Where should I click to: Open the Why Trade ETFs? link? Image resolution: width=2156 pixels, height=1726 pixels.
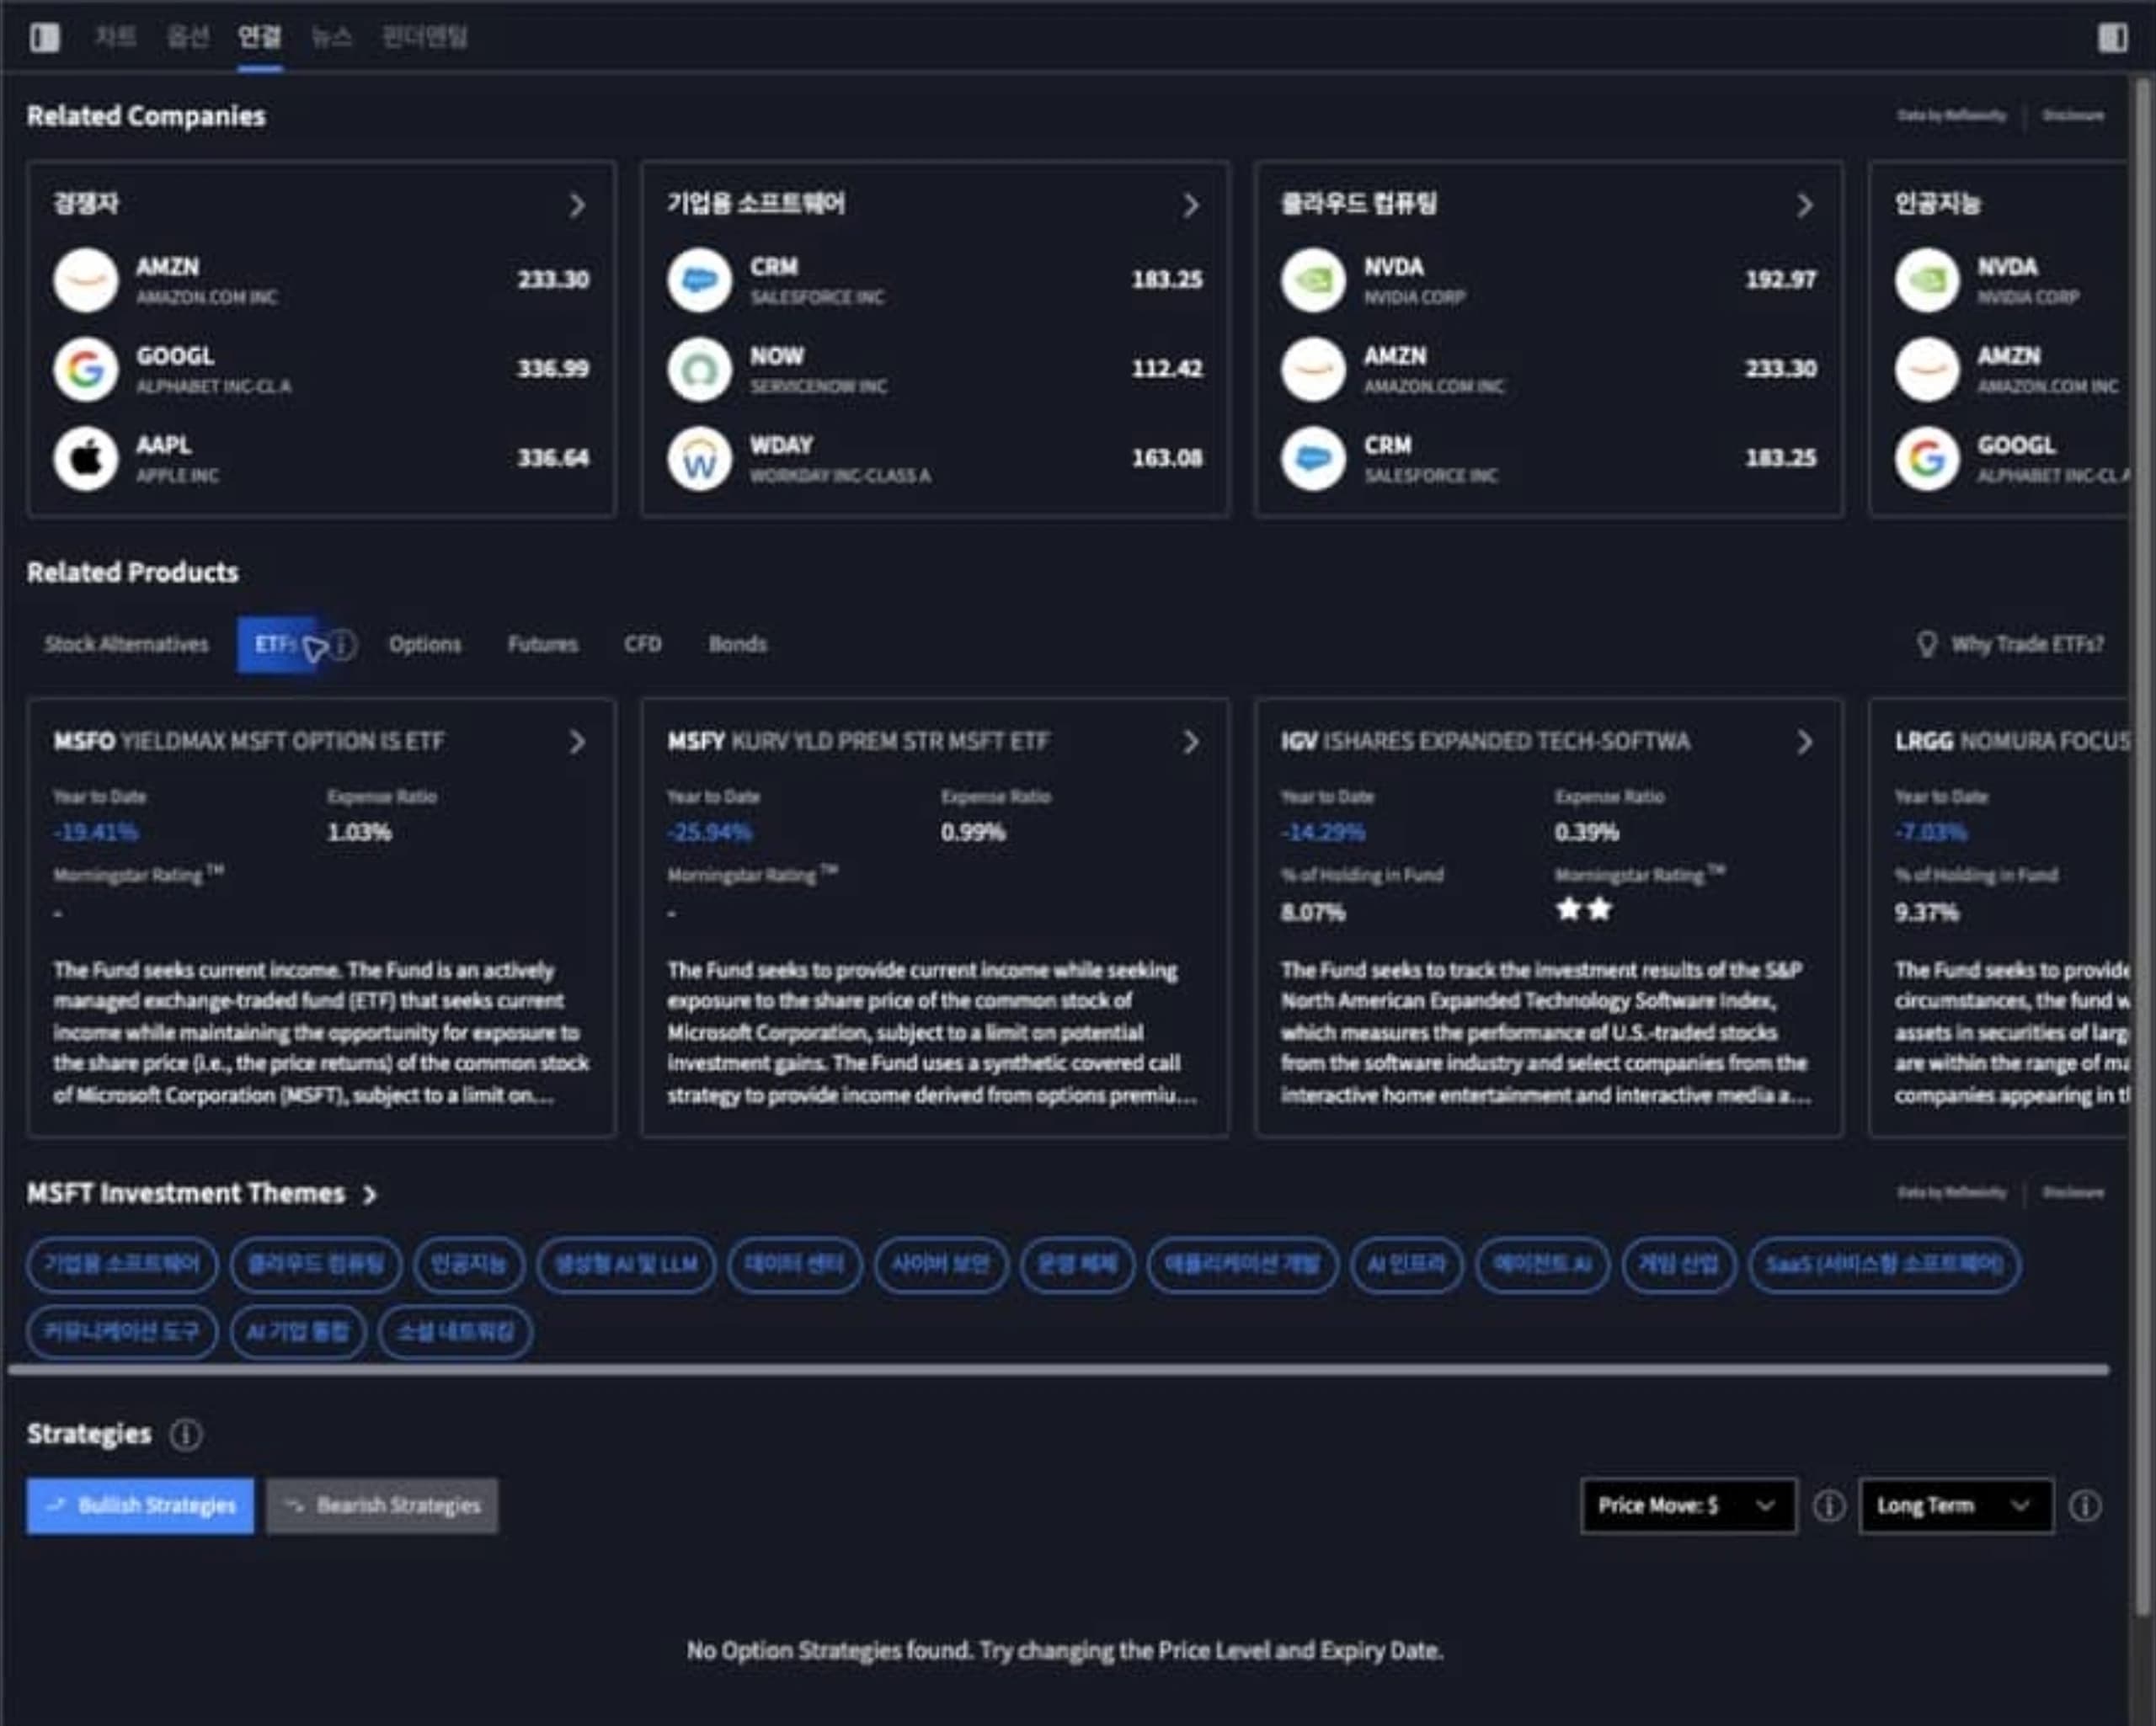click(x=2027, y=645)
